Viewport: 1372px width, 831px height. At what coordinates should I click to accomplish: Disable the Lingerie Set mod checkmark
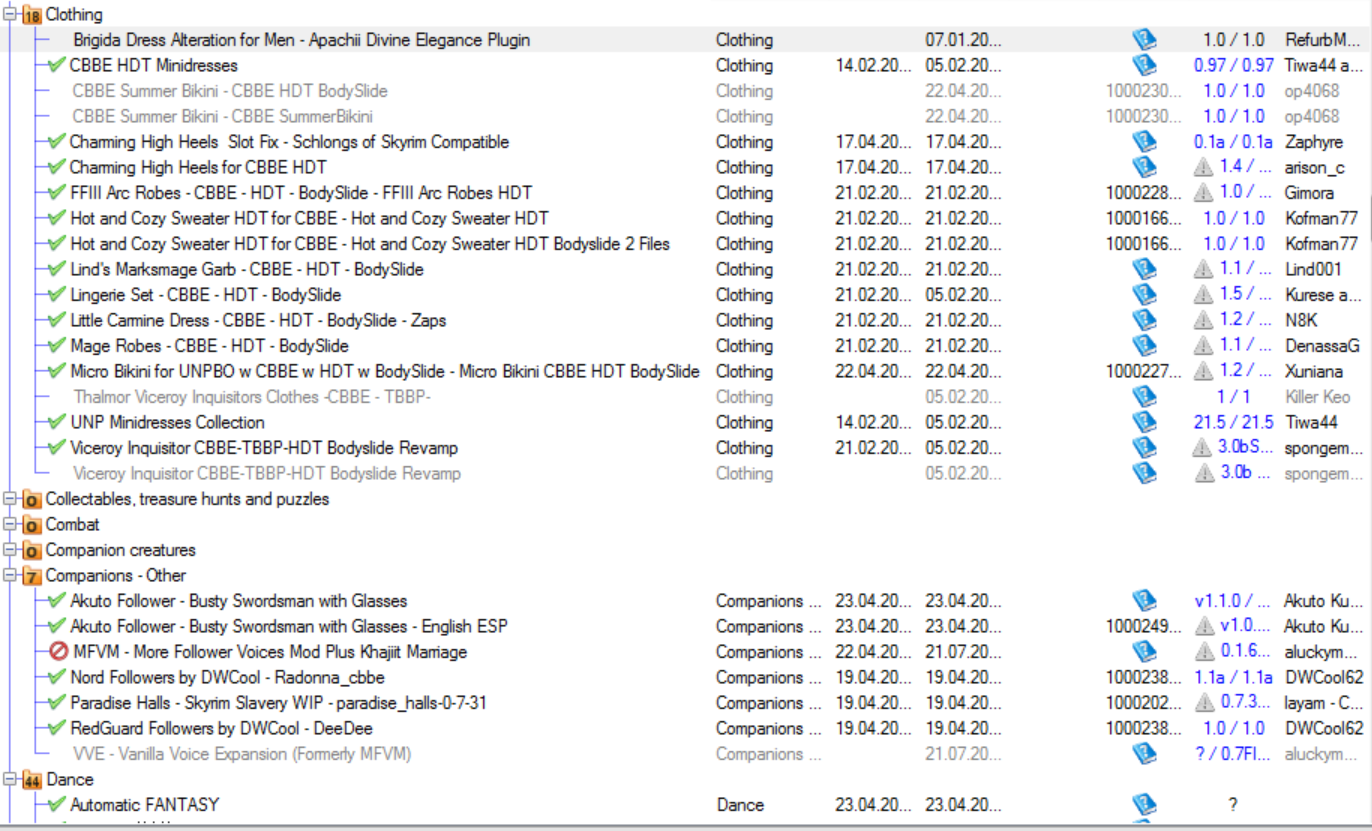pos(57,295)
